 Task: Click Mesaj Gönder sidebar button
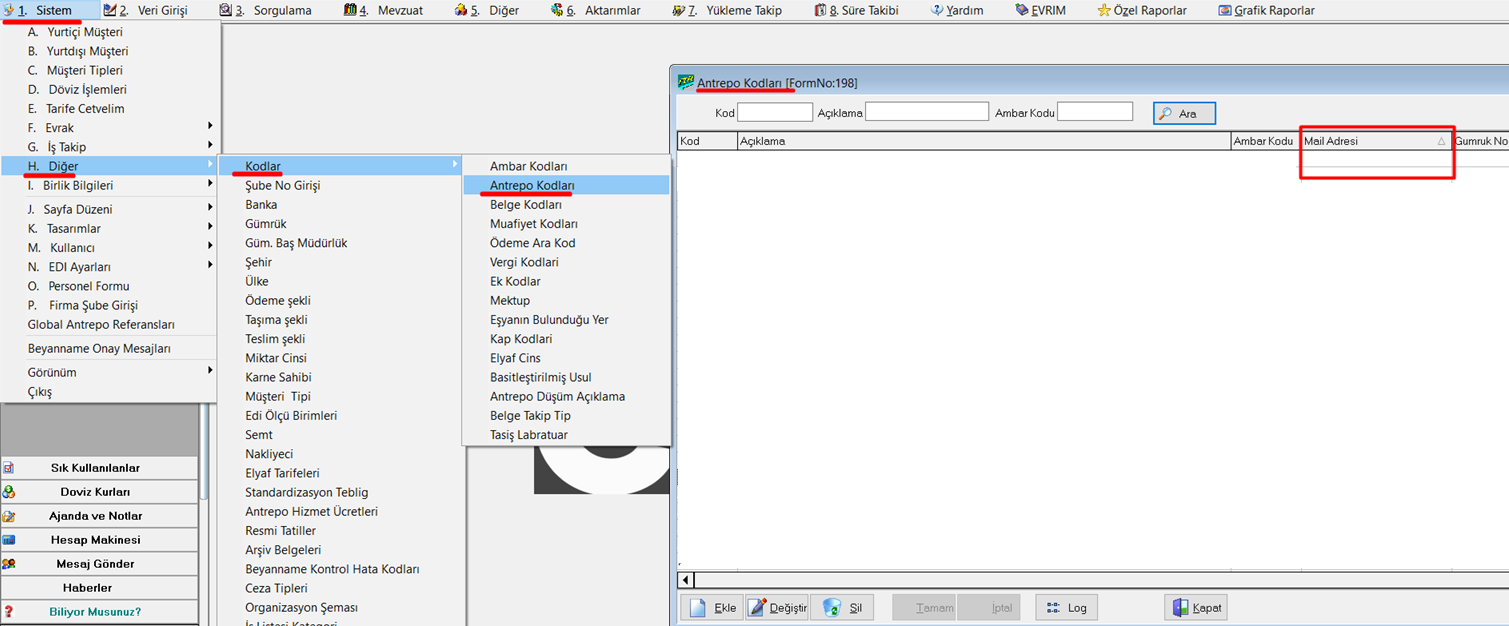(x=100, y=564)
